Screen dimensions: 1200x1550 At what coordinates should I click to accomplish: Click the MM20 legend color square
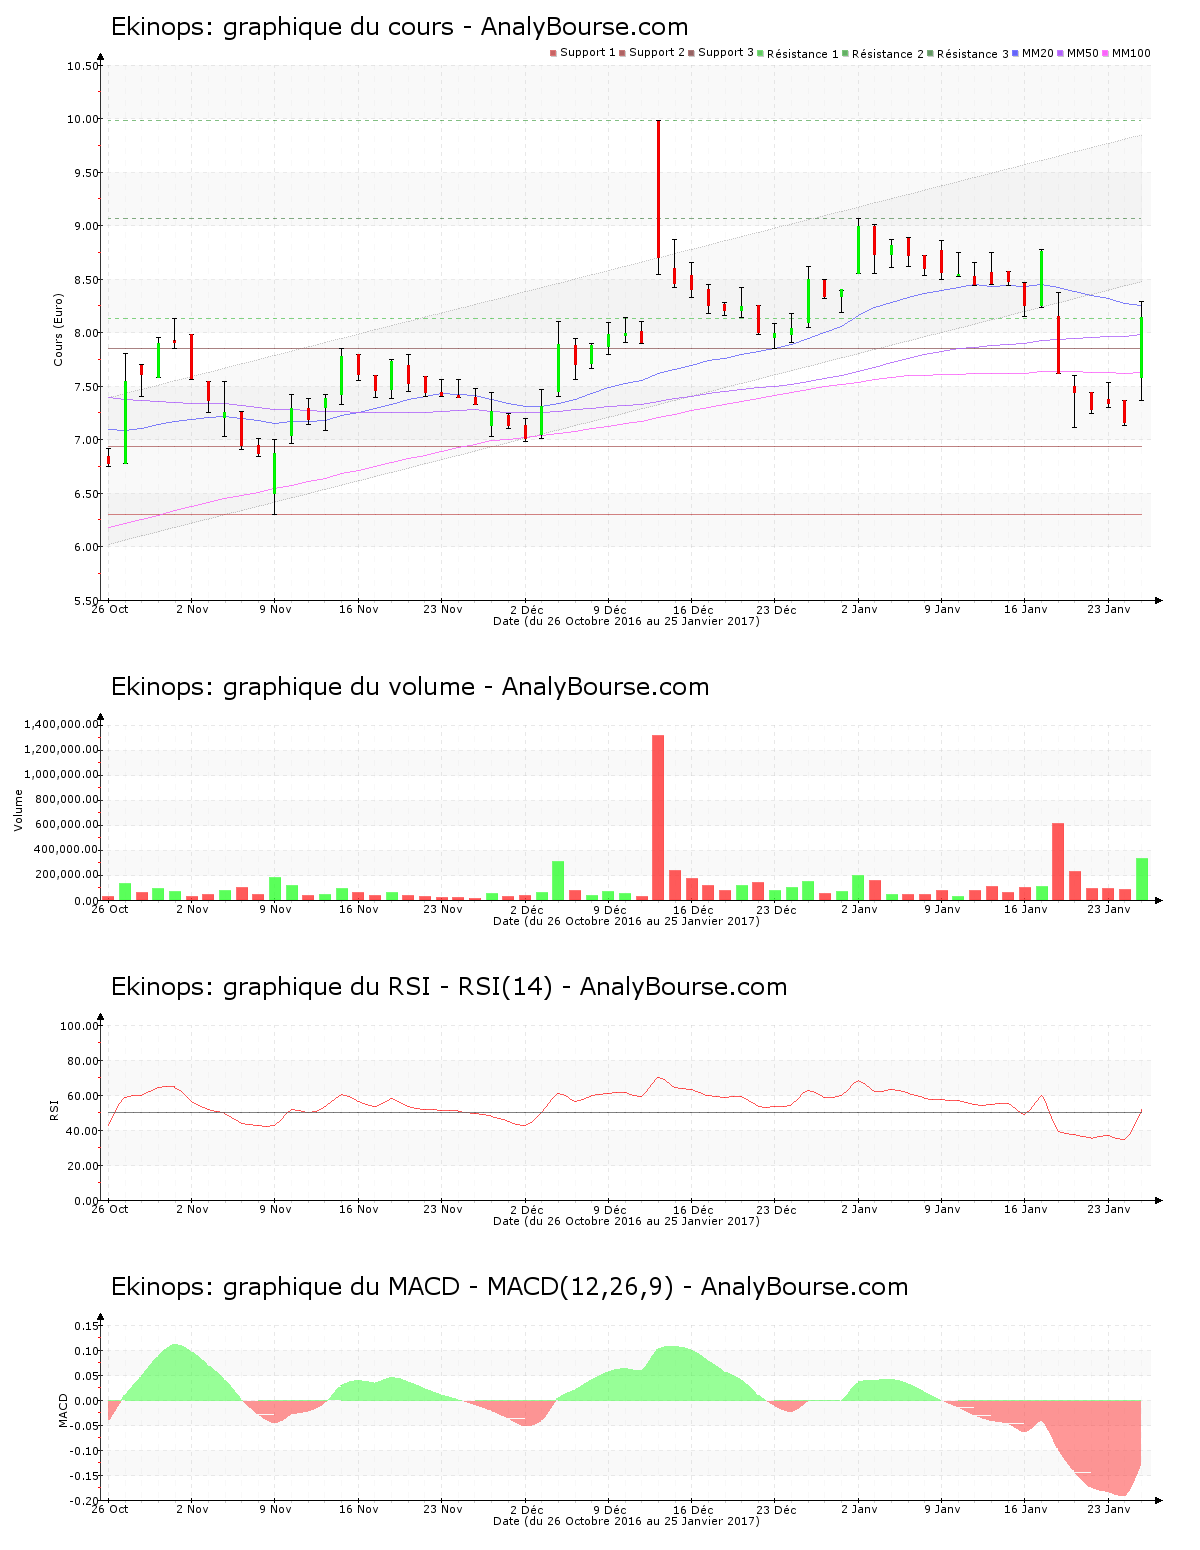1016,53
